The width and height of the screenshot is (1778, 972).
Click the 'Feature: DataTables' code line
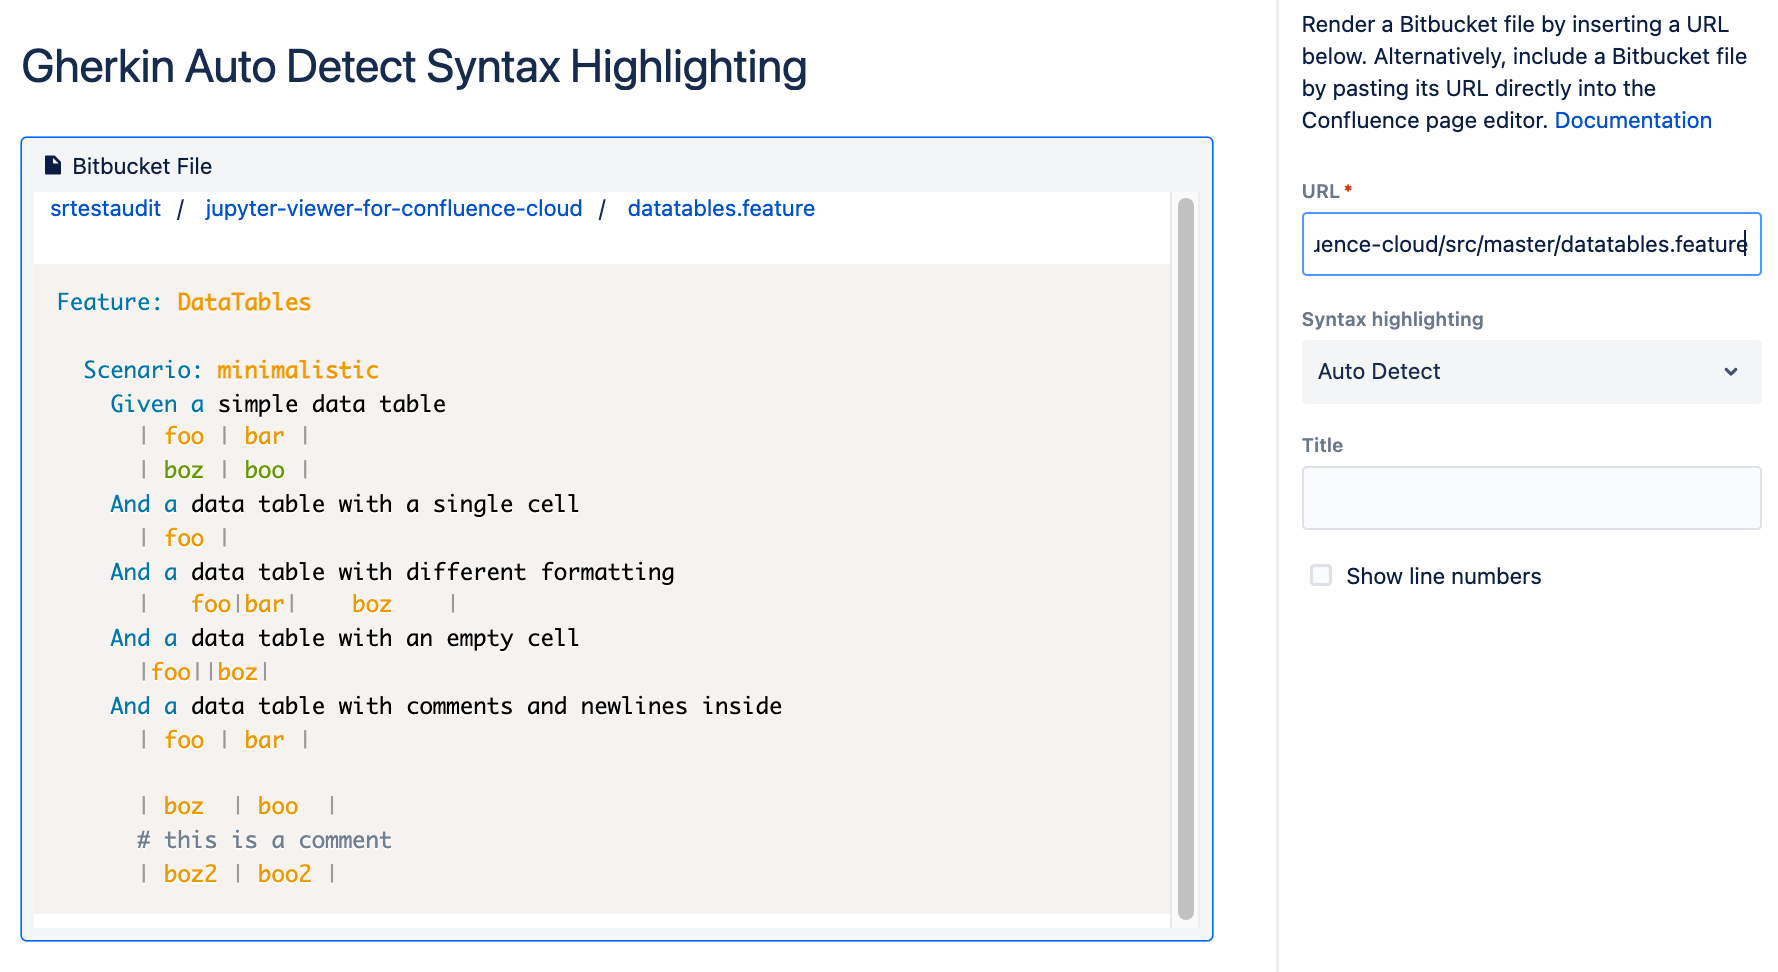(x=184, y=302)
